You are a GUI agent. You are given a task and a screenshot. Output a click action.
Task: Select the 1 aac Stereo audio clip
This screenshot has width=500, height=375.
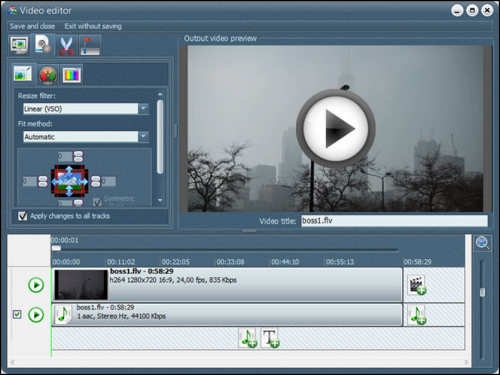point(227,315)
